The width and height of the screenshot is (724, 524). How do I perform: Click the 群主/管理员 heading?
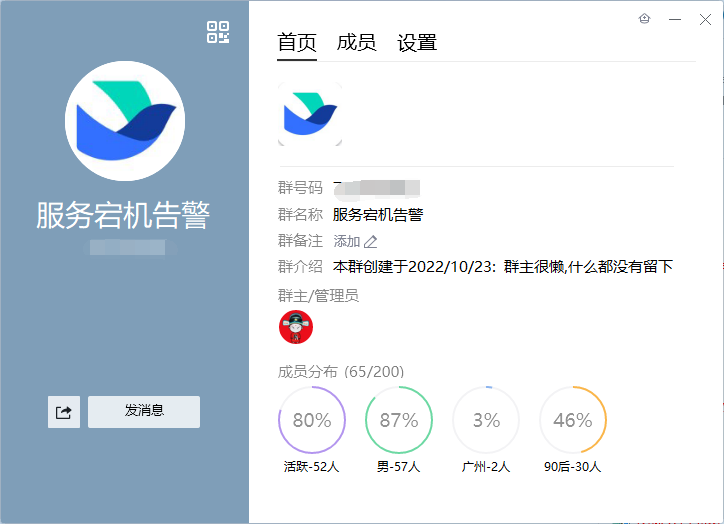pyautogui.click(x=318, y=296)
